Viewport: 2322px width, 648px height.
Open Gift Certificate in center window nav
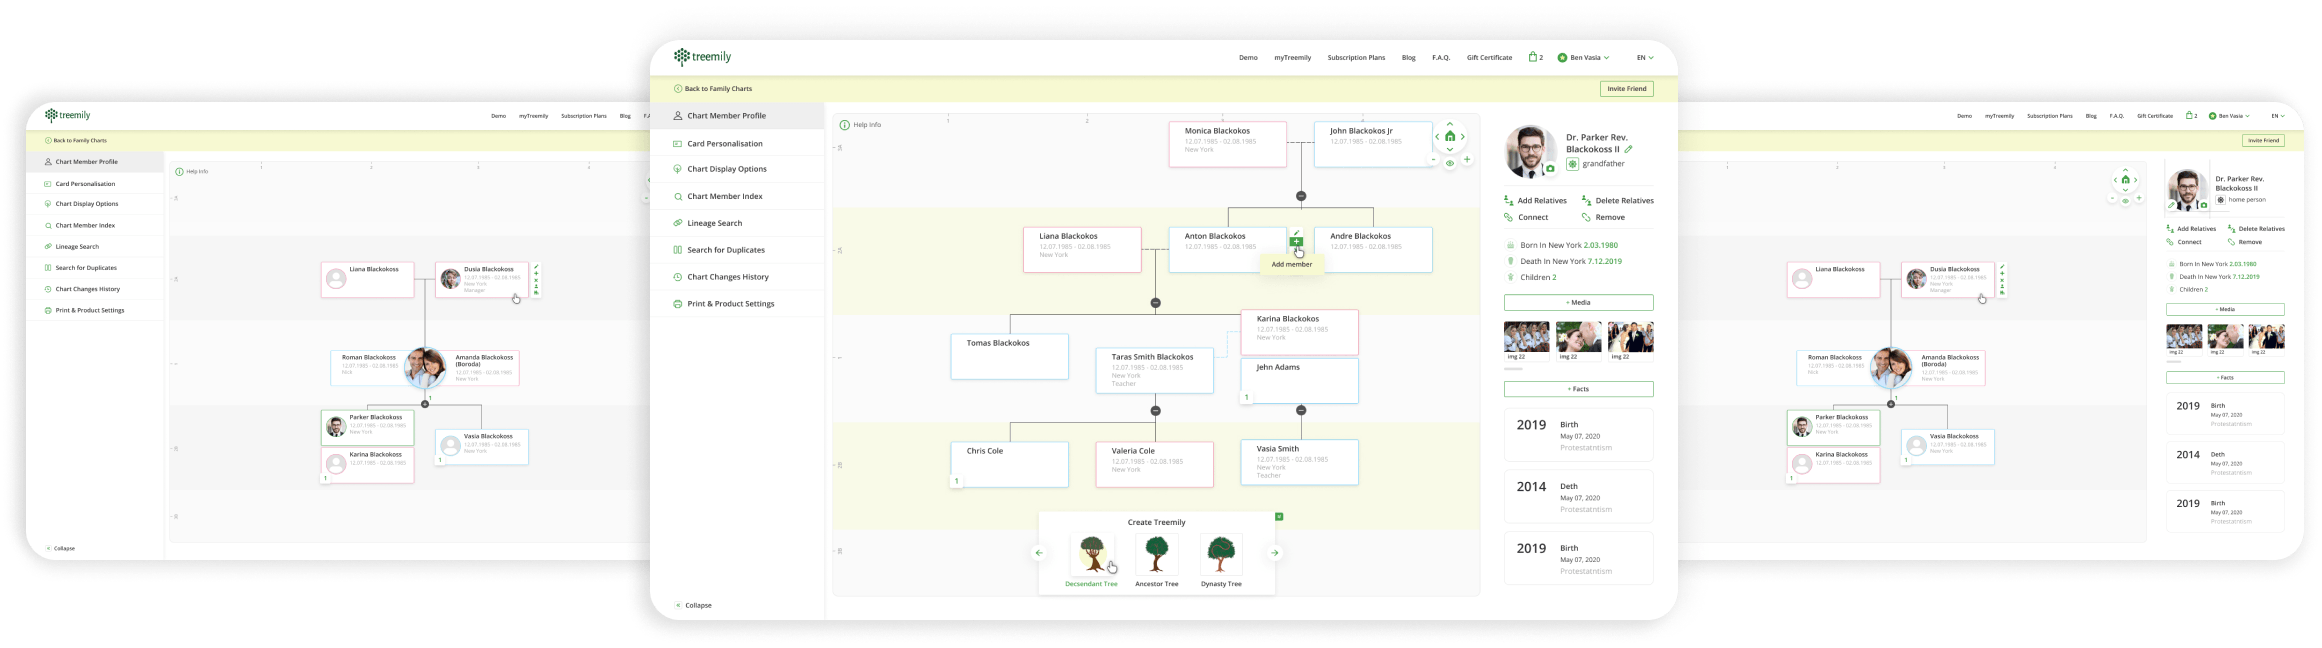click(1489, 58)
